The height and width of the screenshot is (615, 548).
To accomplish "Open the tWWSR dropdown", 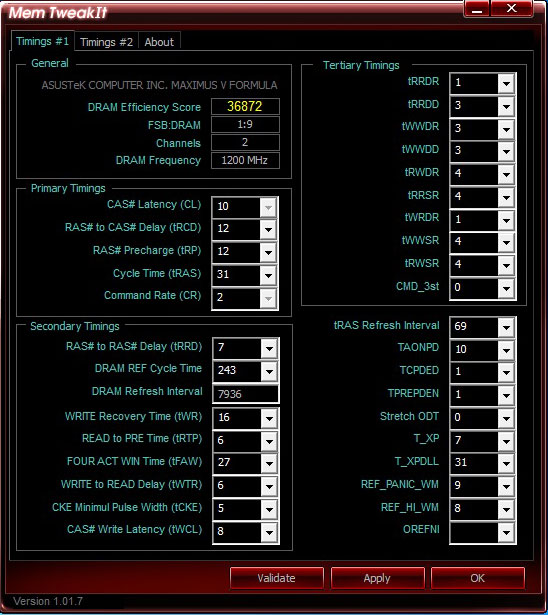I will pyautogui.click(x=506, y=242).
